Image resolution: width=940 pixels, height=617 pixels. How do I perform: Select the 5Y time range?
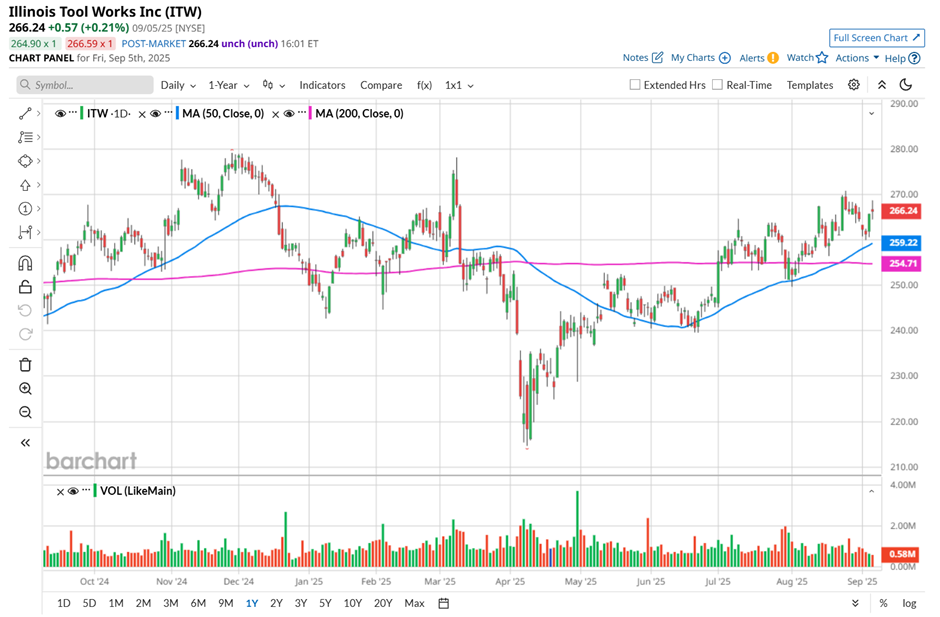(326, 603)
